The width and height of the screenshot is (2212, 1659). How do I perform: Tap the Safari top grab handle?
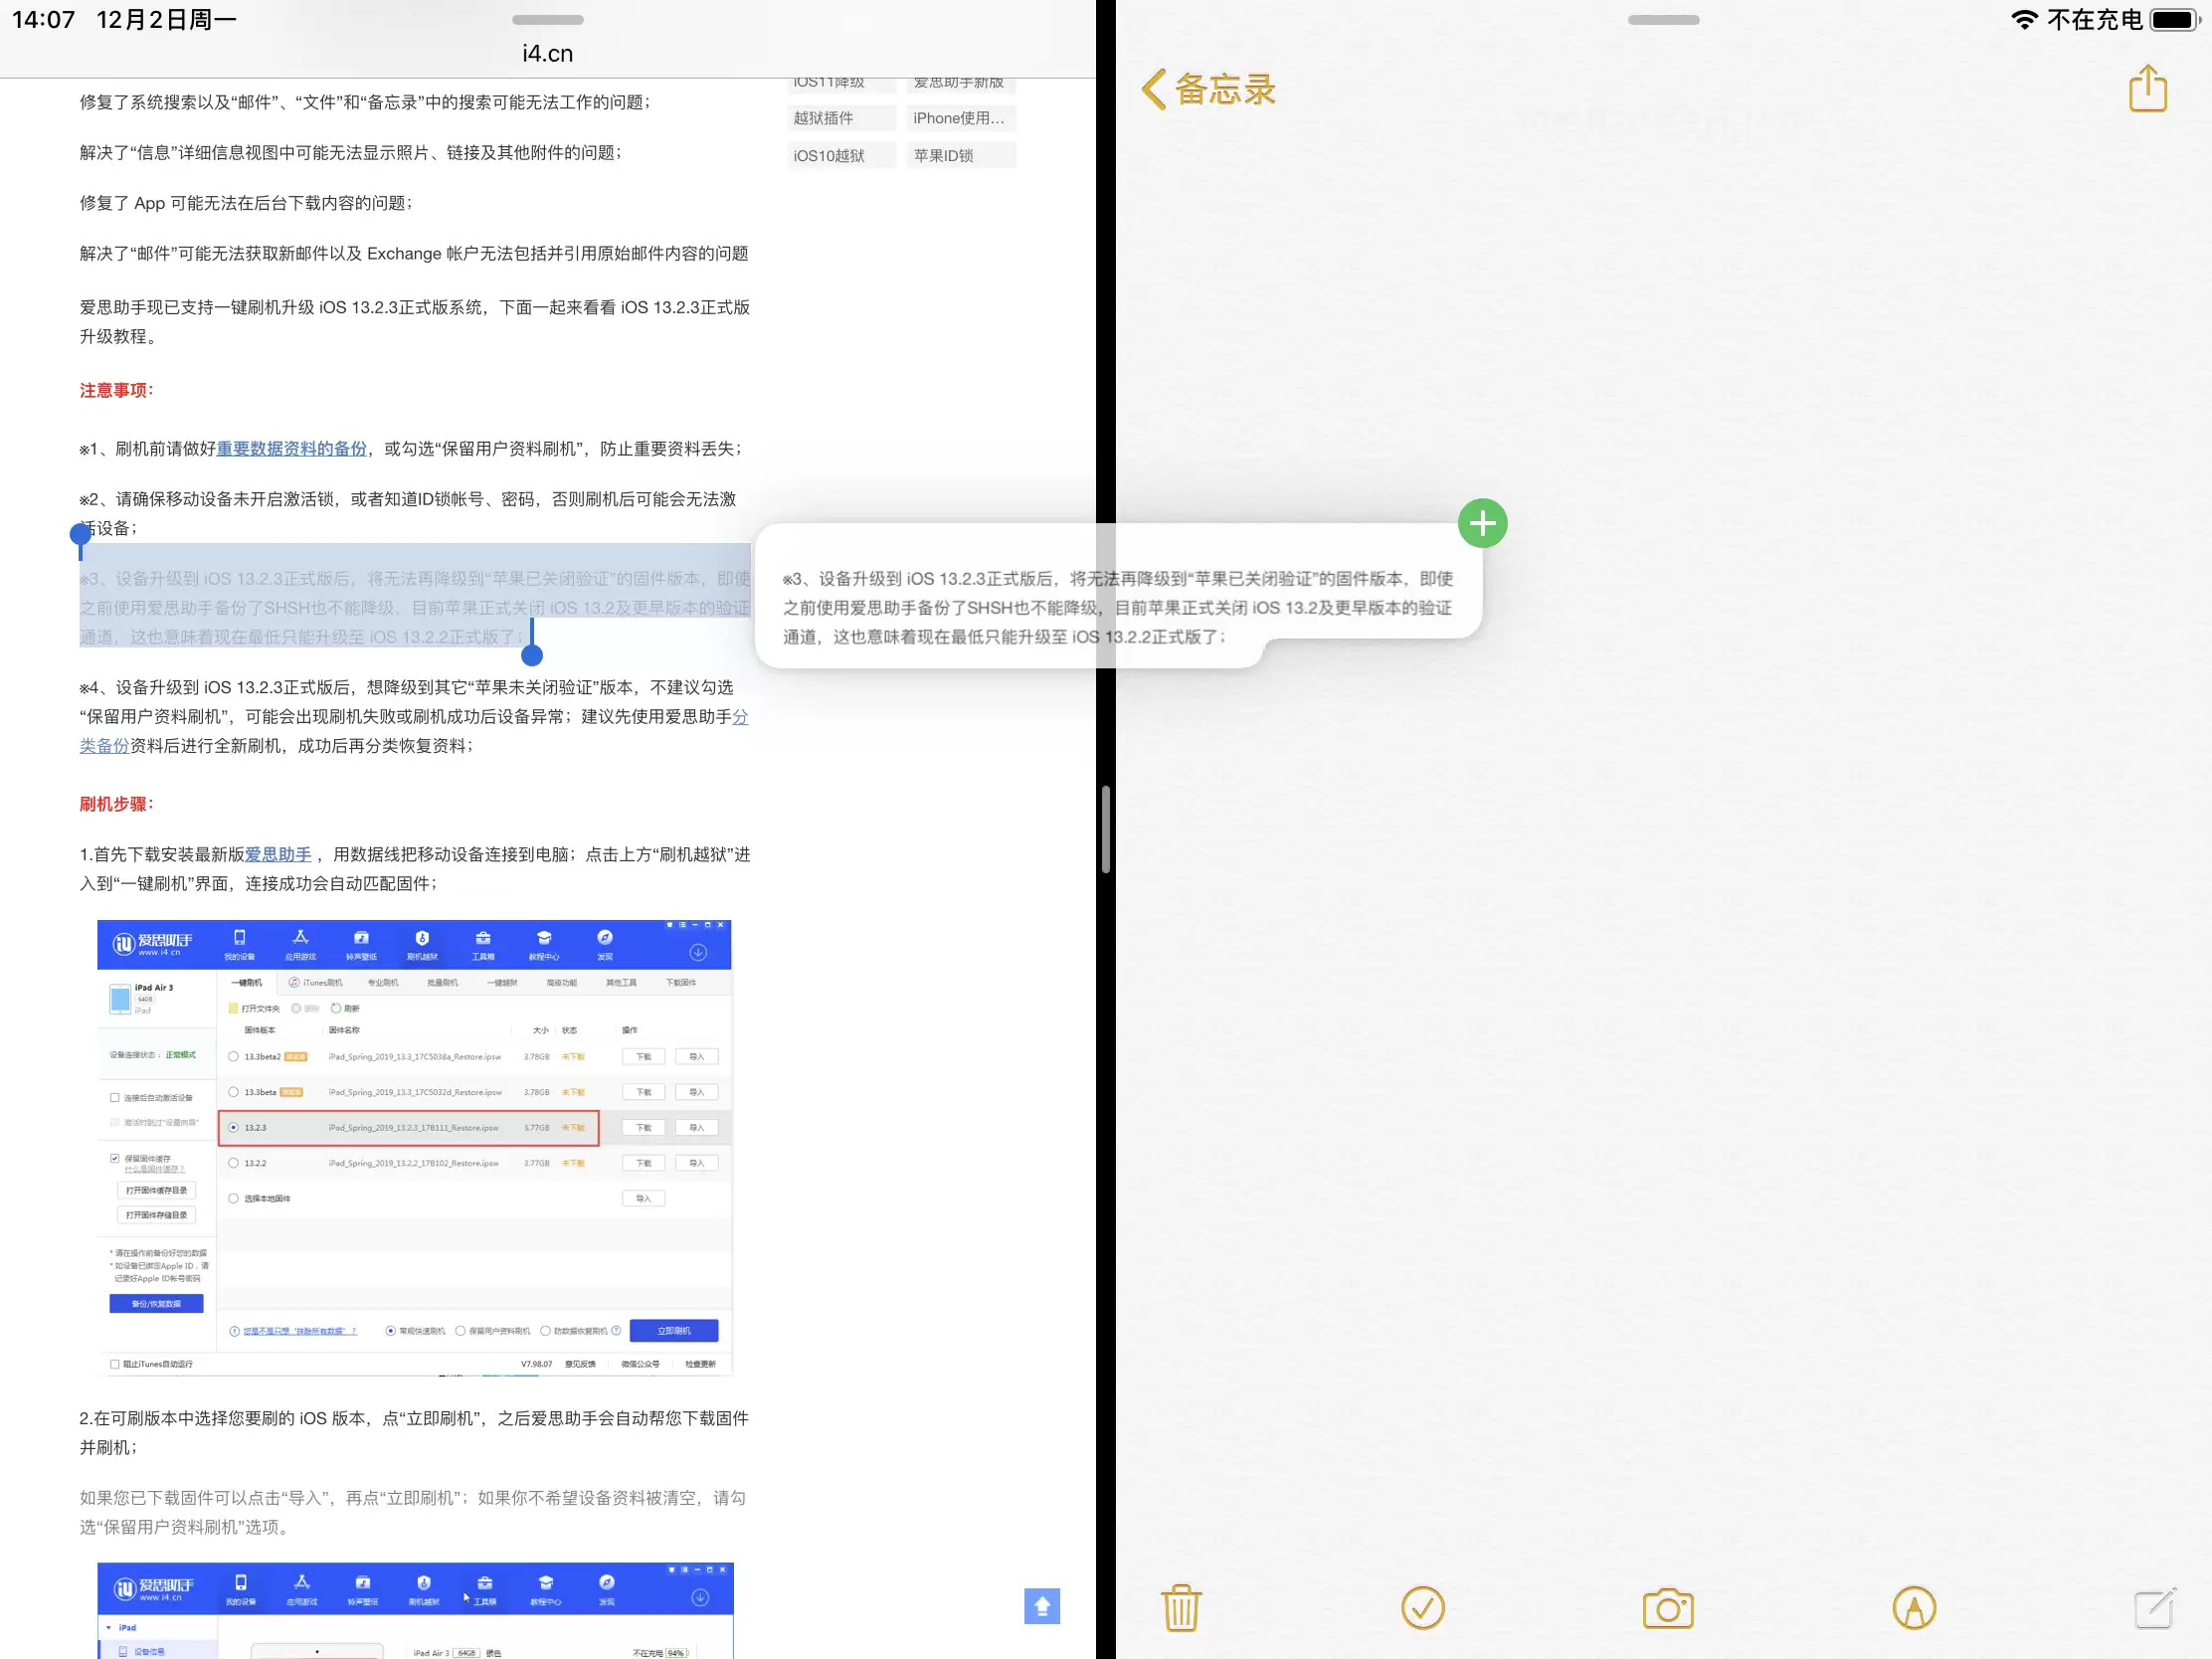[547, 20]
